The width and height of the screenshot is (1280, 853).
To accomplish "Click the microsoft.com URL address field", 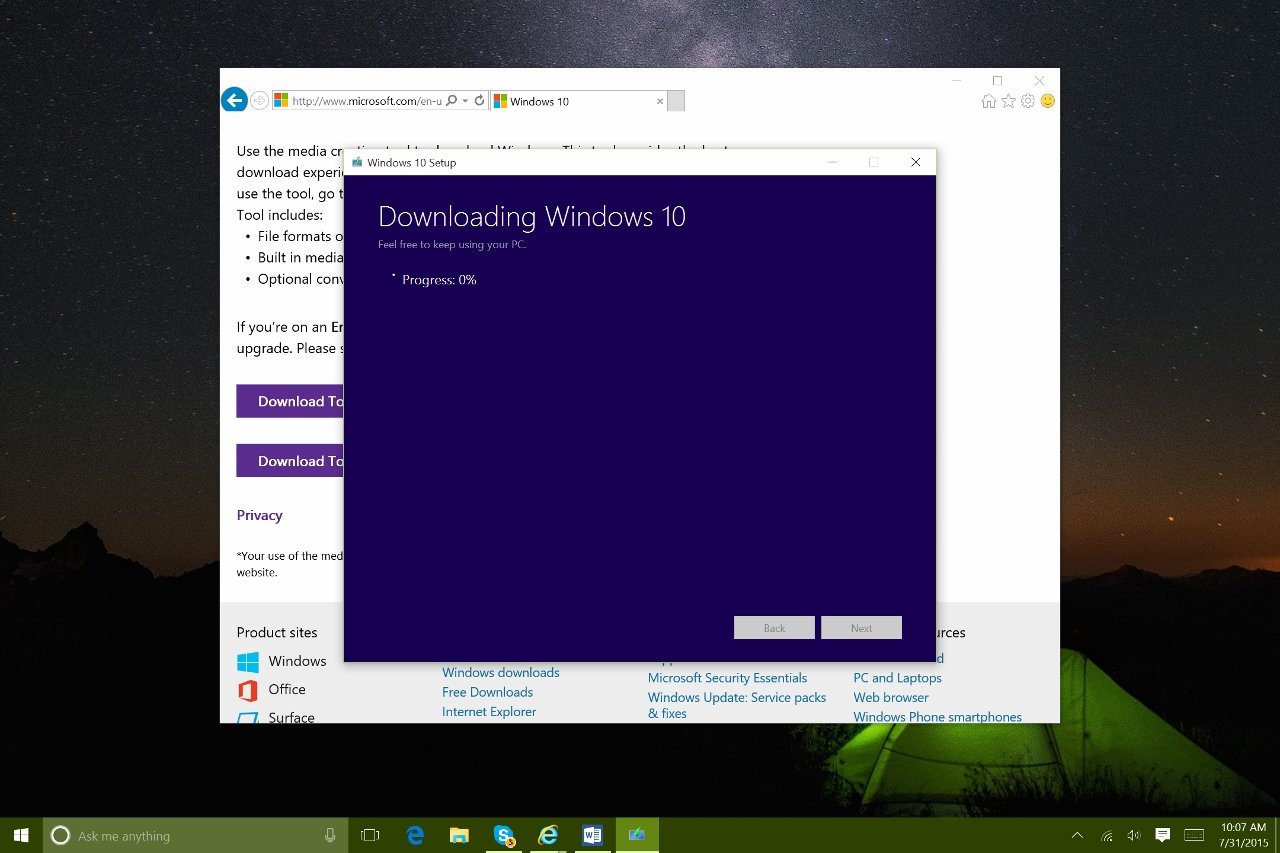I will point(367,101).
